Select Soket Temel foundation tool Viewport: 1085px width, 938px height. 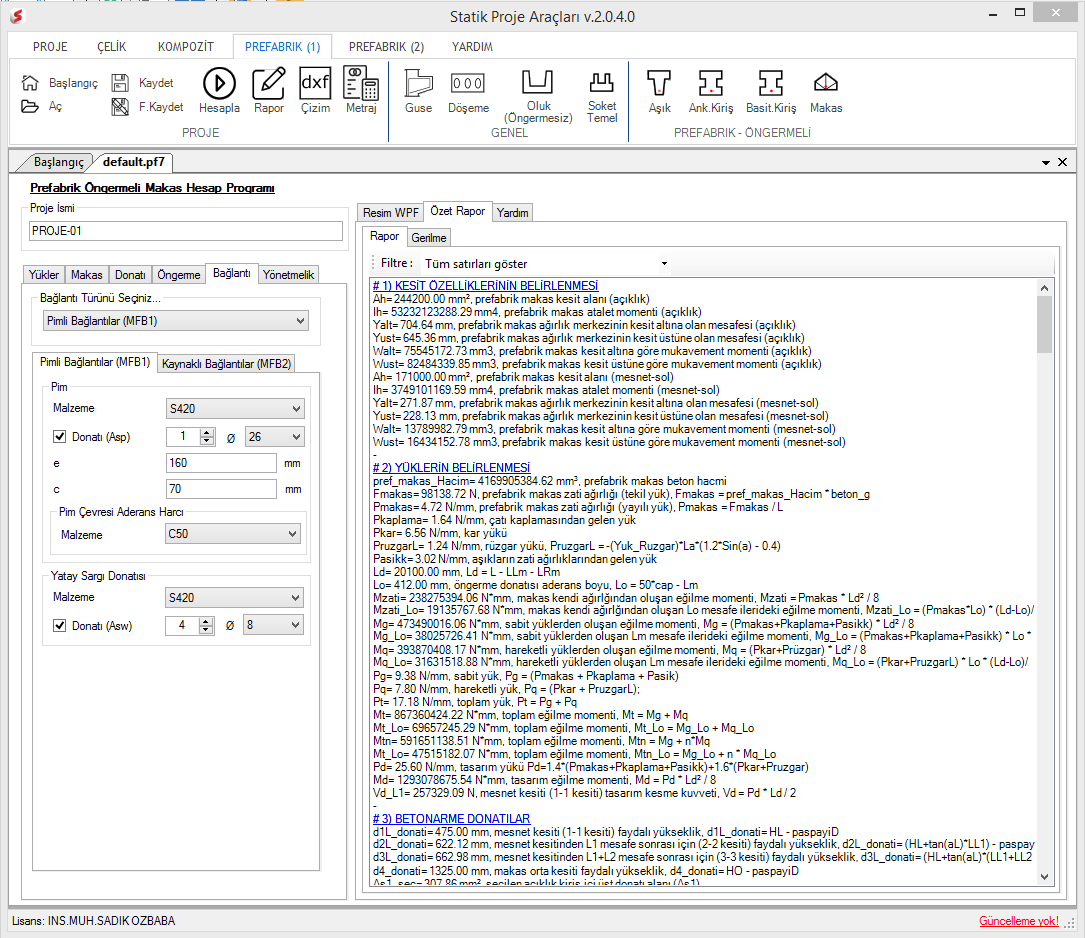602,97
